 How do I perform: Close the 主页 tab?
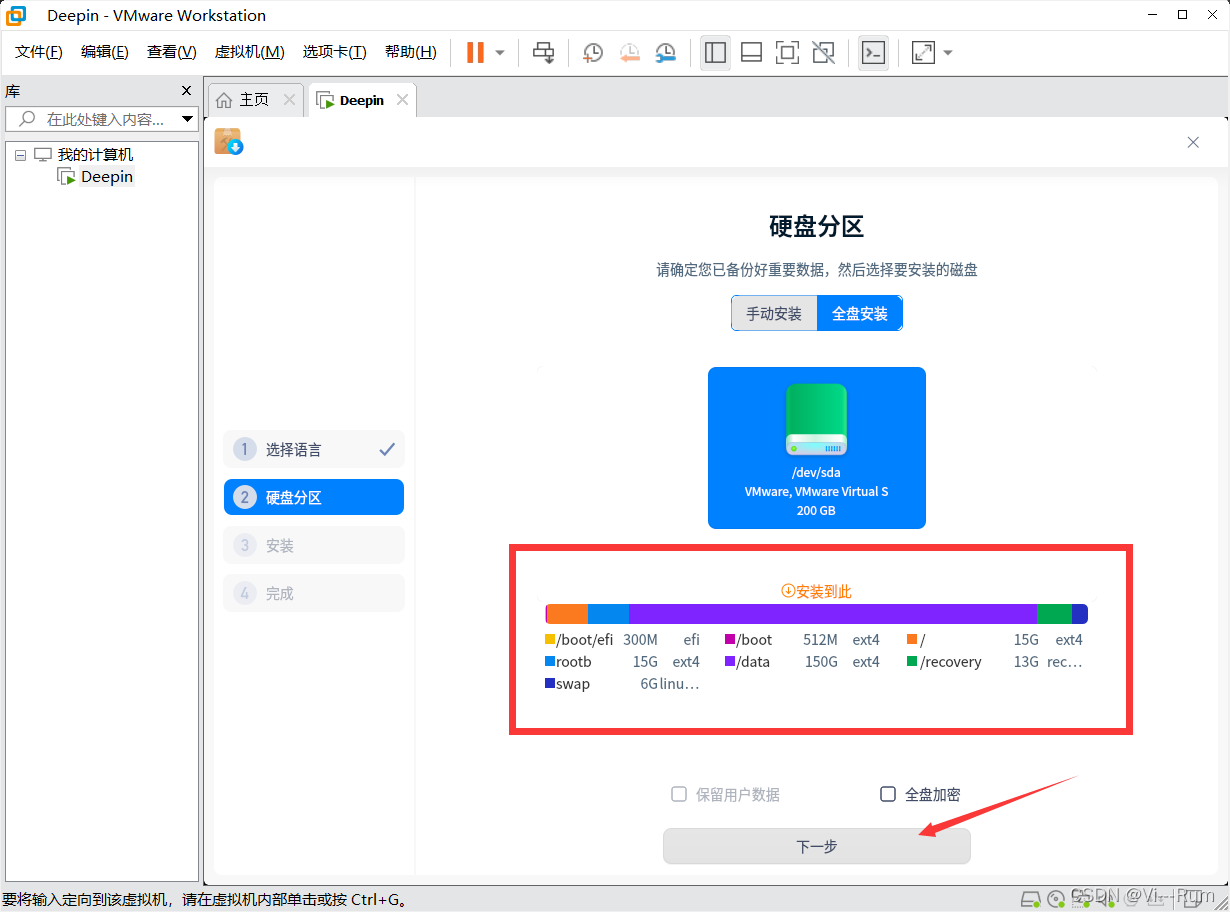pyautogui.click(x=289, y=100)
